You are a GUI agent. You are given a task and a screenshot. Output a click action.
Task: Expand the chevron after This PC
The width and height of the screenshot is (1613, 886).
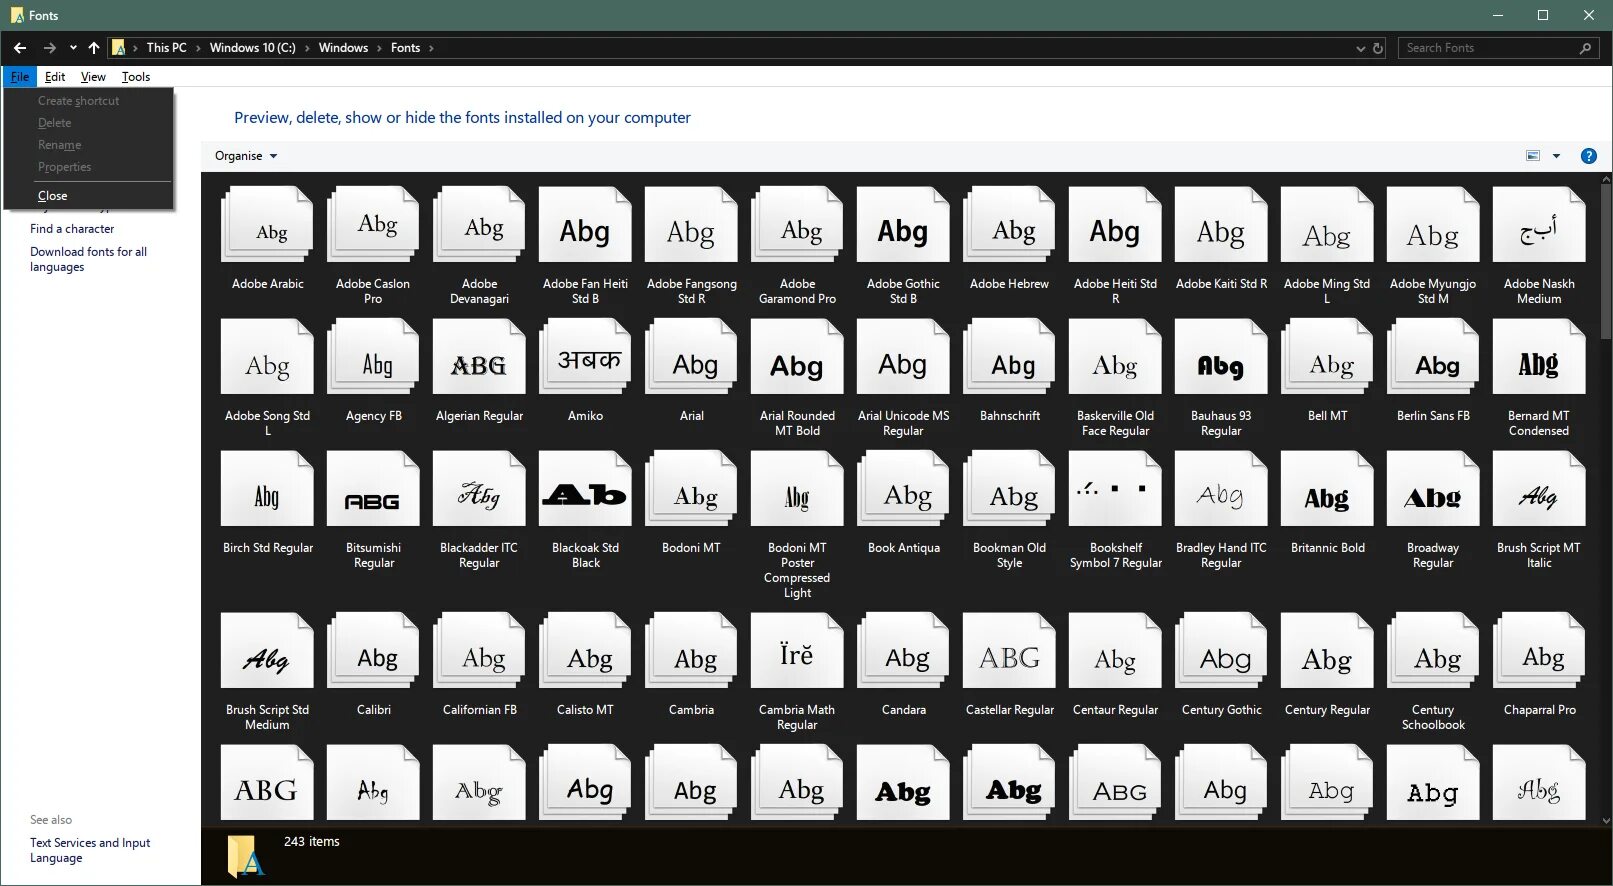pos(198,48)
